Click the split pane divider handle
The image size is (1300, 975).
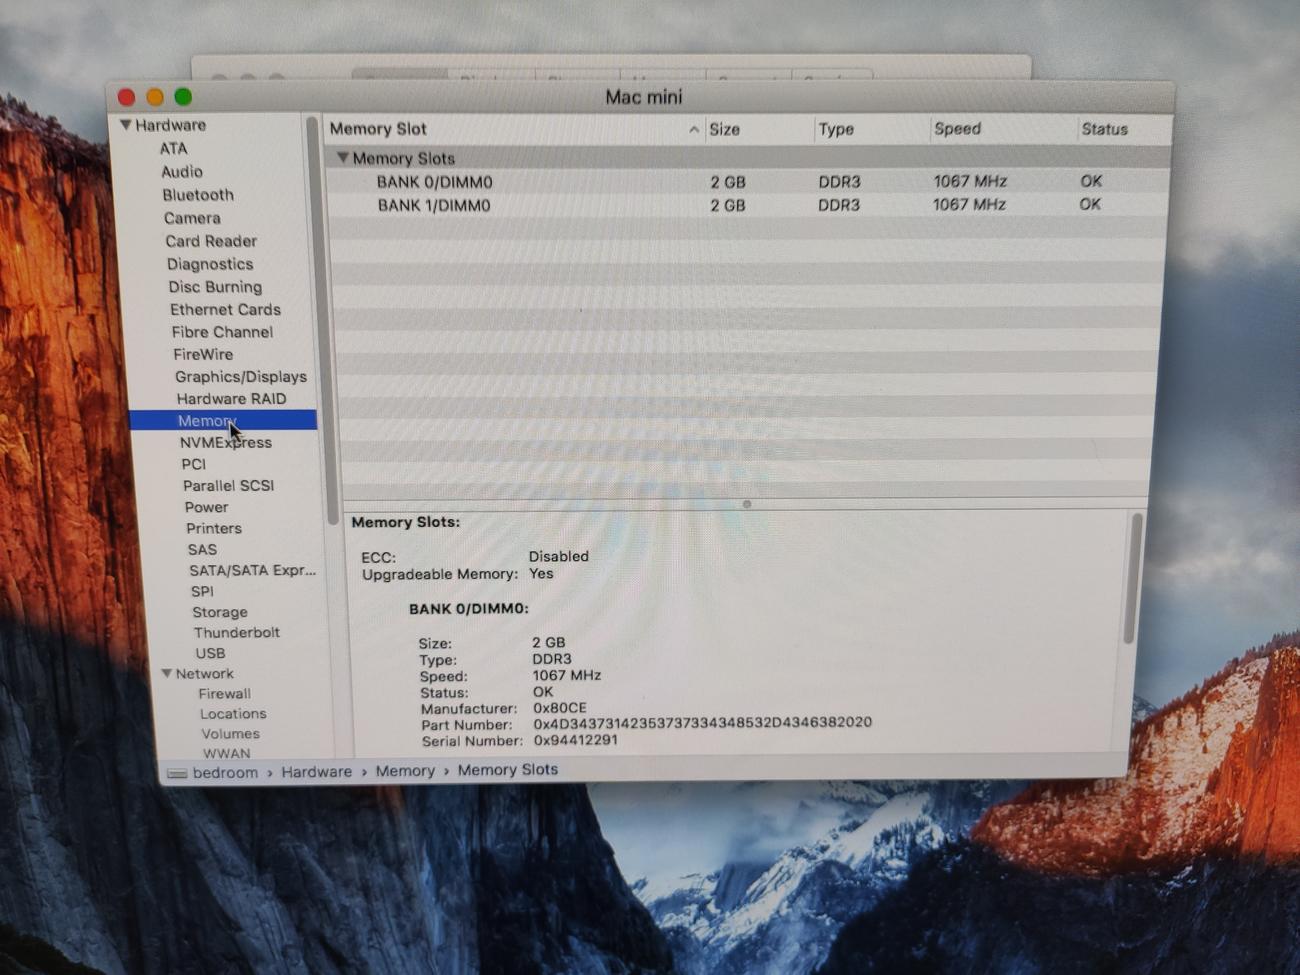pos(747,504)
